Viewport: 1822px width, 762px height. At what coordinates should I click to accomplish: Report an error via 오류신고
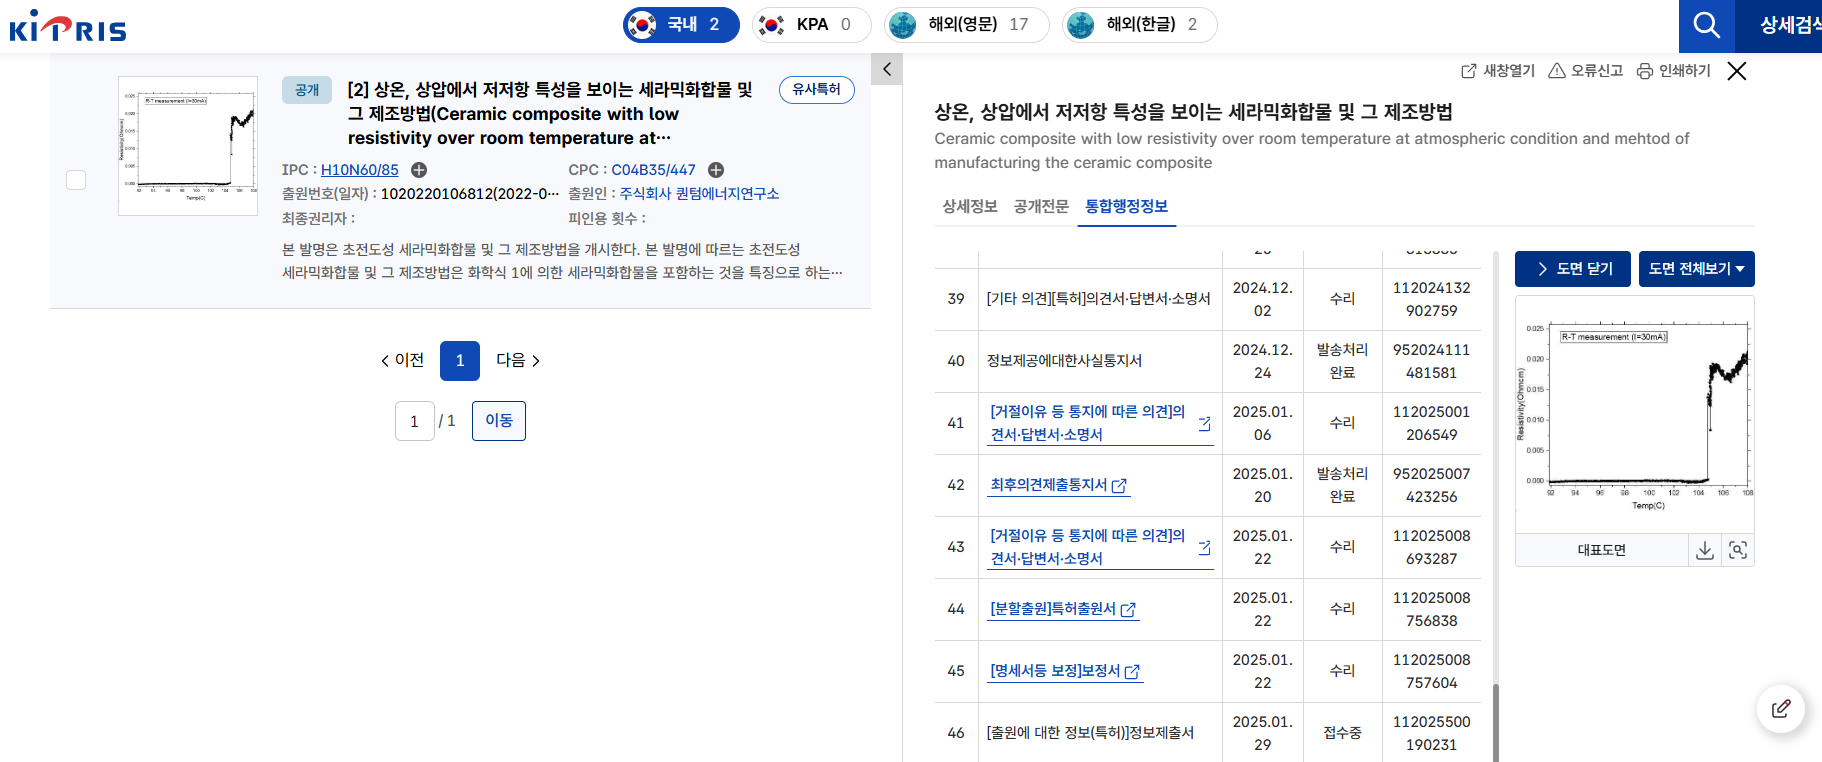click(1585, 71)
